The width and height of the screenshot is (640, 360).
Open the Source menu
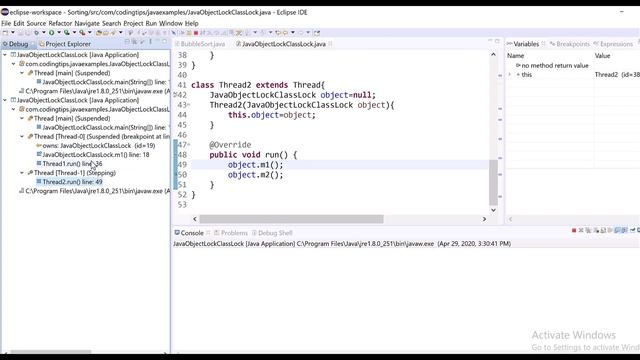[x=36, y=23]
